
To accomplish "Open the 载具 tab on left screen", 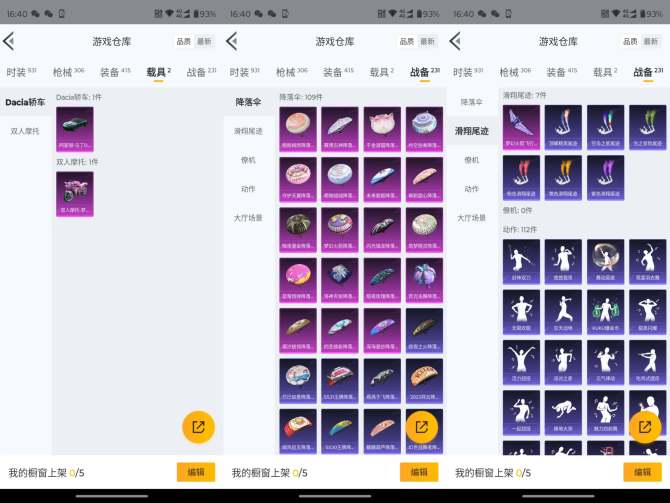I will (x=159, y=72).
